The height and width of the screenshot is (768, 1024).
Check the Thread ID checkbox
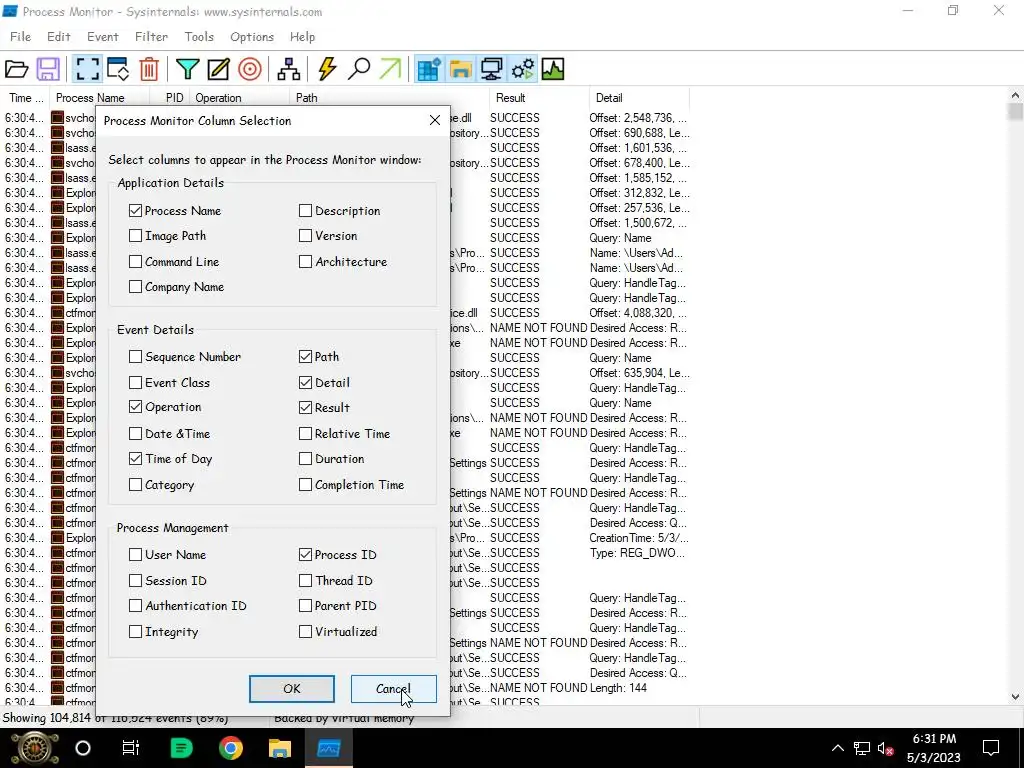pyautogui.click(x=305, y=580)
